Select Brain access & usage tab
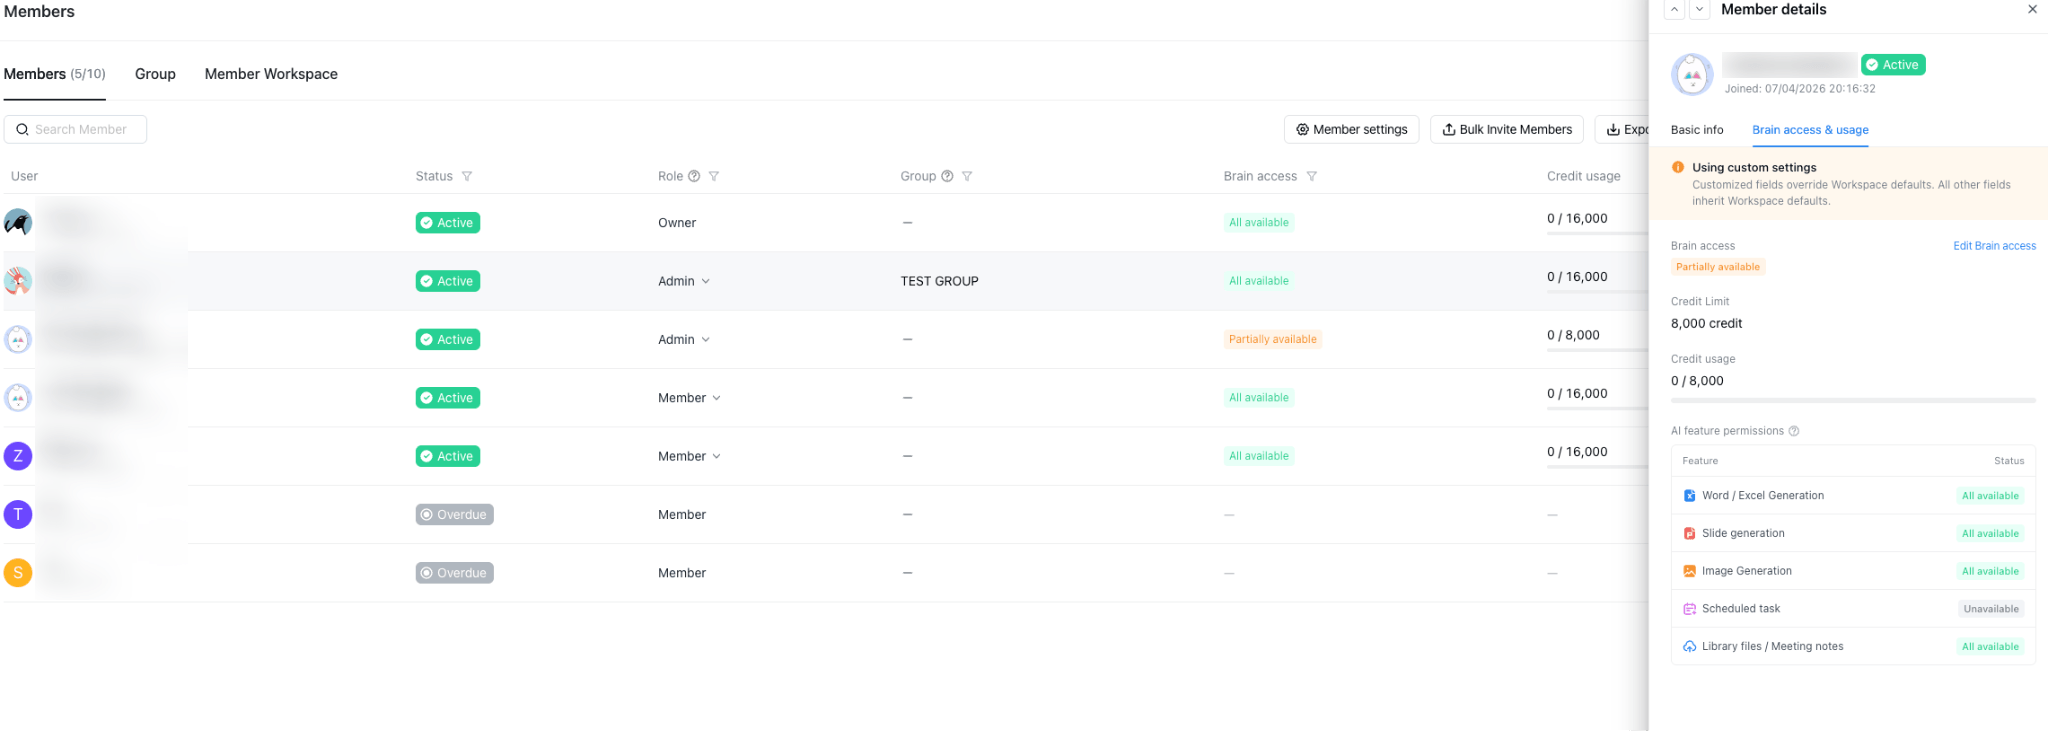This screenshot has width=2048, height=731. pyautogui.click(x=1810, y=130)
